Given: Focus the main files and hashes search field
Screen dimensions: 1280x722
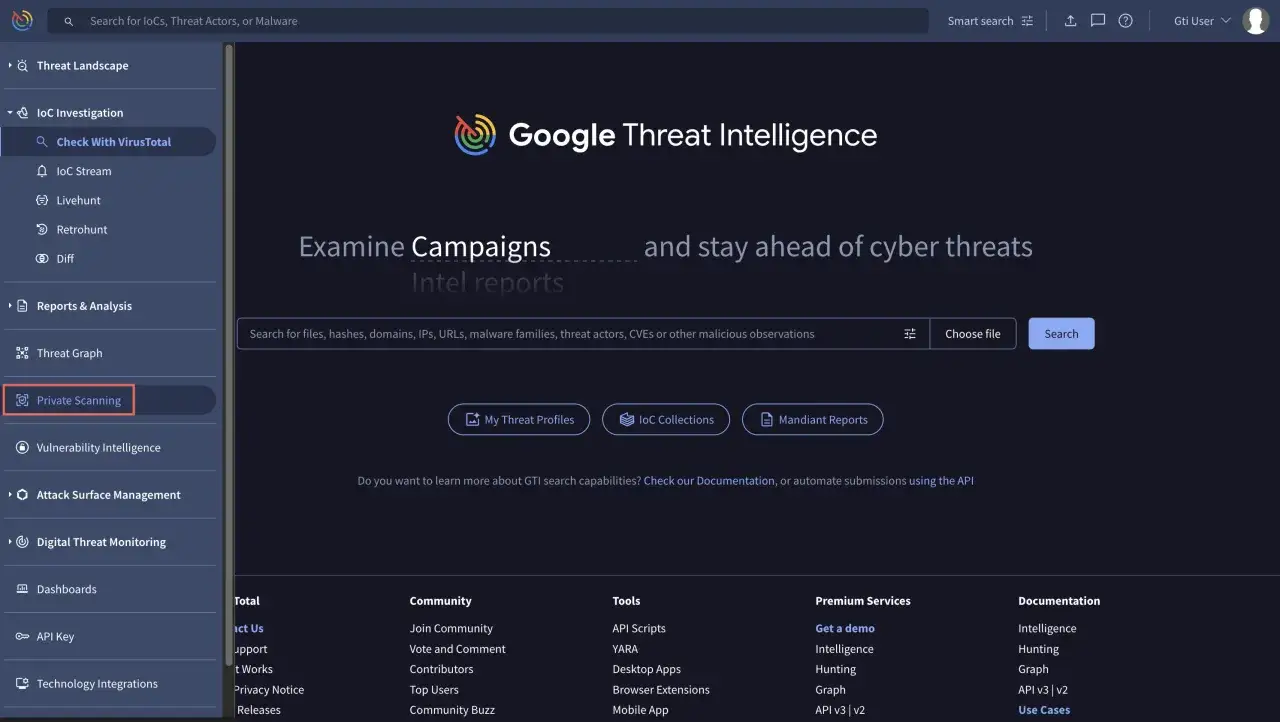Looking at the screenshot, I should pyautogui.click(x=583, y=334).
